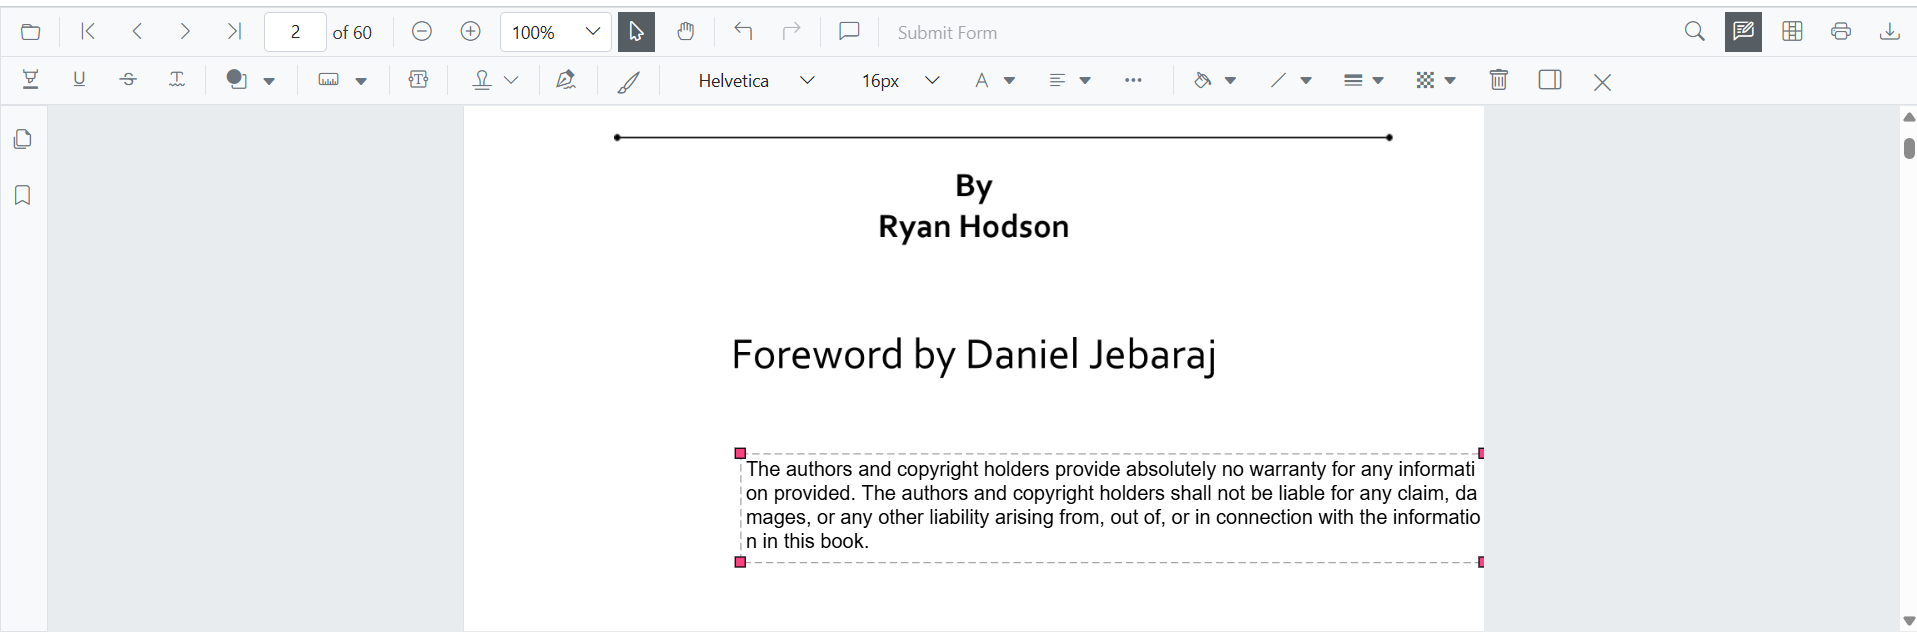Add a comment with speech bubble icon
This screenshot has width=1917, height=637.
click(x=849, y=32)
